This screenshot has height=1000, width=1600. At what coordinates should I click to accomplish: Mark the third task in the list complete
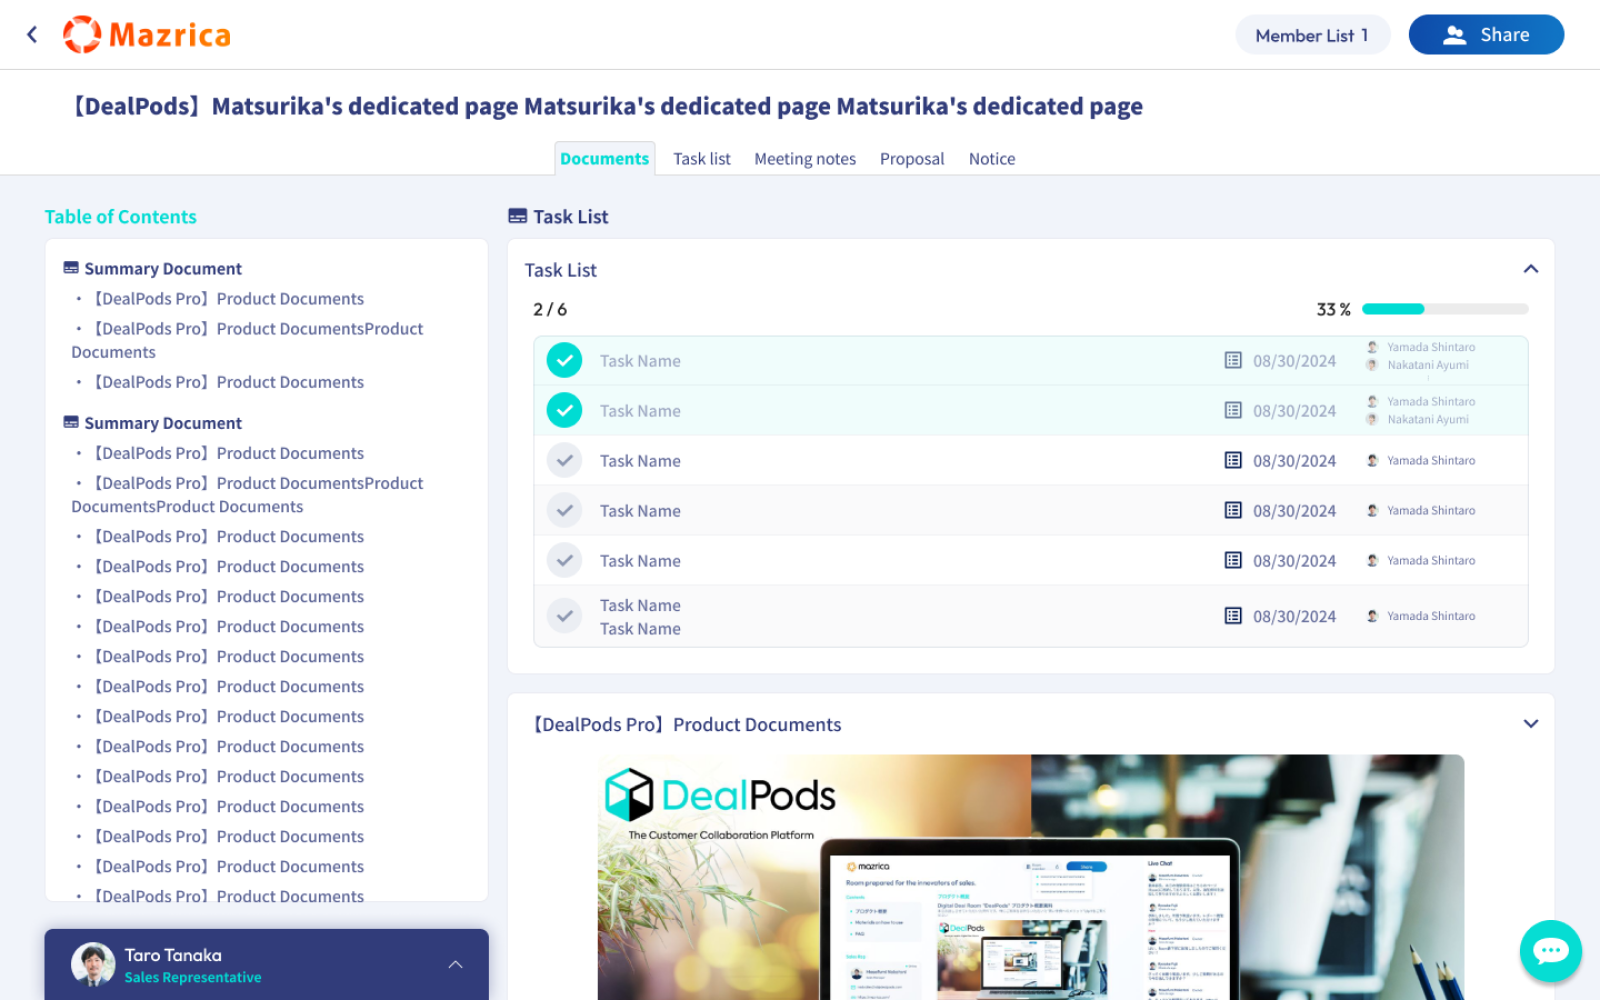click(564, 460)
